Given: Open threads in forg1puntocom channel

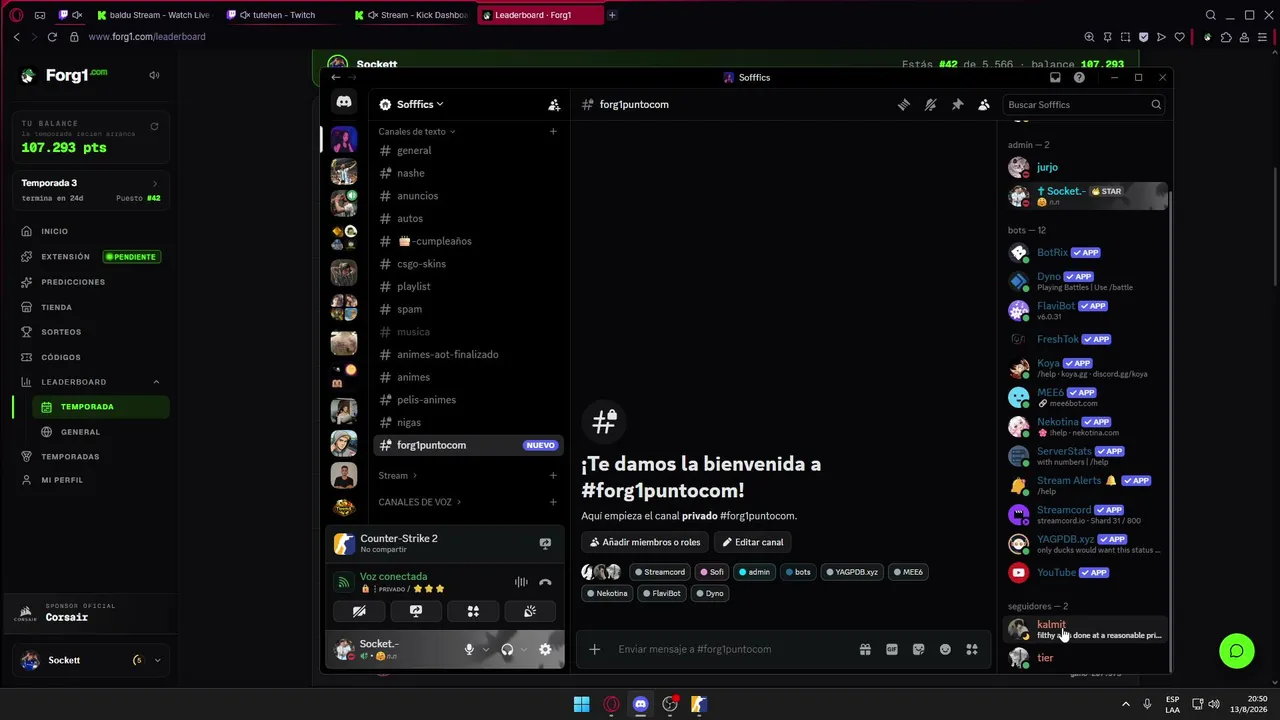Looking at the screenshot, I should 903,104.
